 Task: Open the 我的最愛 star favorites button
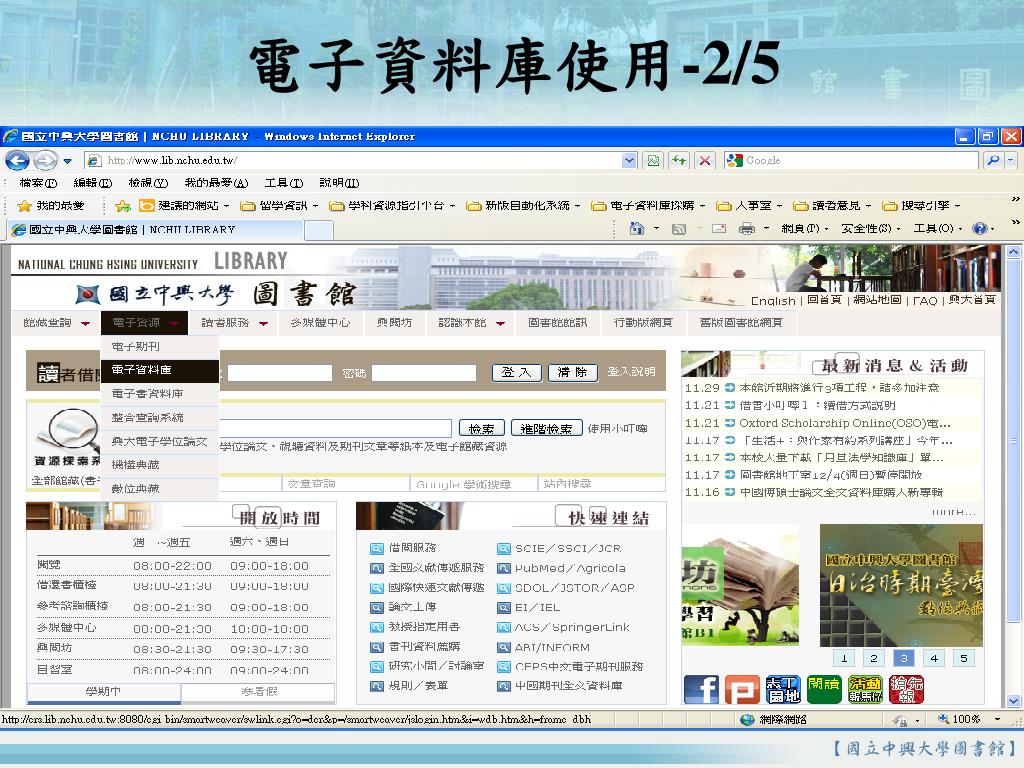(52, 206)
